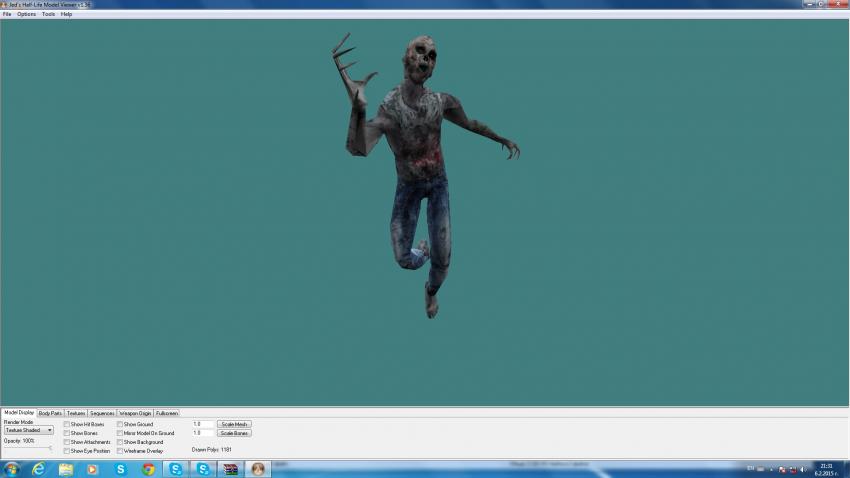Enable the Show Ground checkbox
The width and height of the screenshot is (850, 478).
(x=120, y=424)
